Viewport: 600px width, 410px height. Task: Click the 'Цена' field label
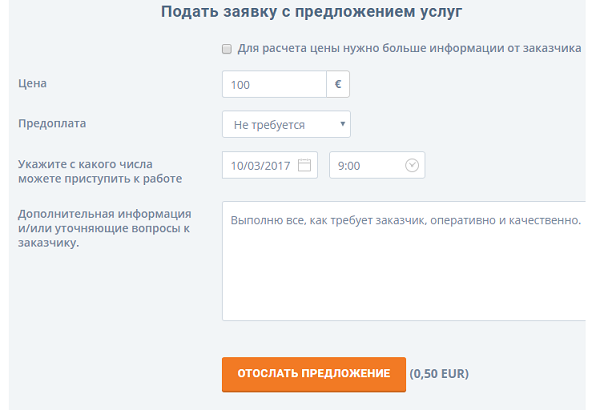(33, 85)
